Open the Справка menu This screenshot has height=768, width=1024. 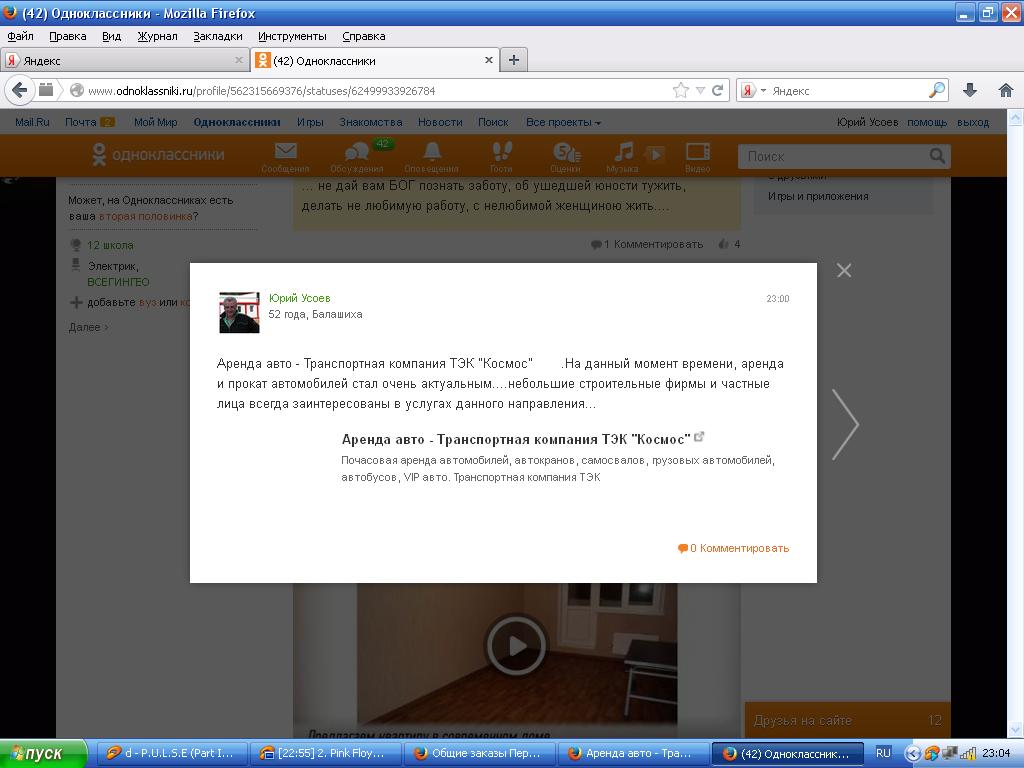364,36
